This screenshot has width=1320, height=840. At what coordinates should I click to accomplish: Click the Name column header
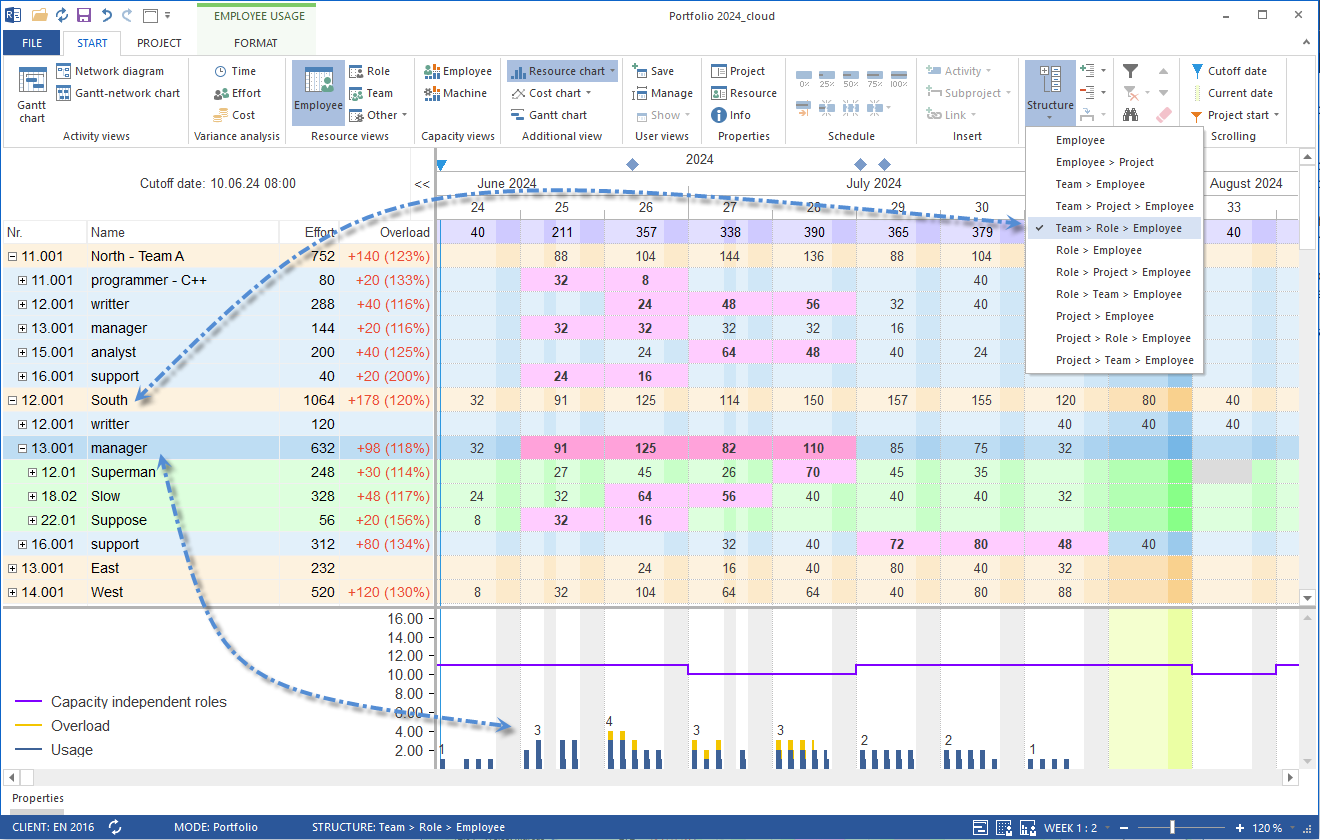click(182, 232)
